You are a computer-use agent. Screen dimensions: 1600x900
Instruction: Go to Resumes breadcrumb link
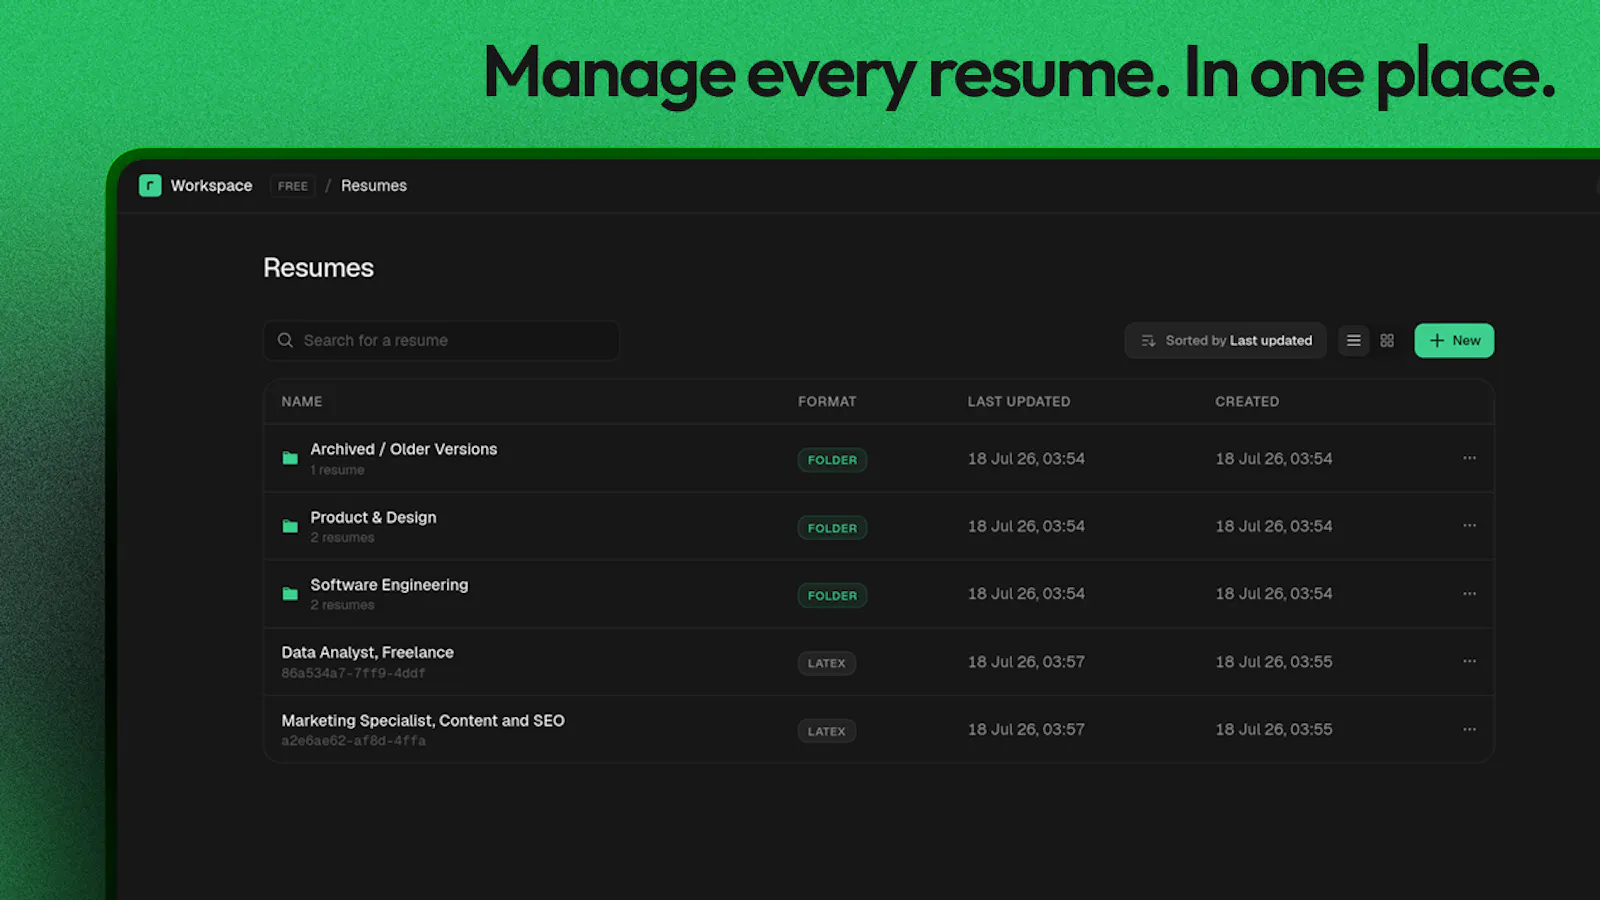tap(374, 186)
